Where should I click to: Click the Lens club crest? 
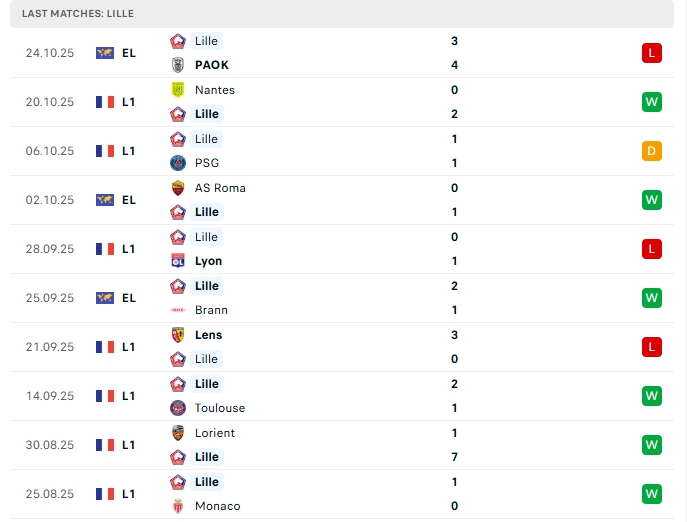pos(178,335)
